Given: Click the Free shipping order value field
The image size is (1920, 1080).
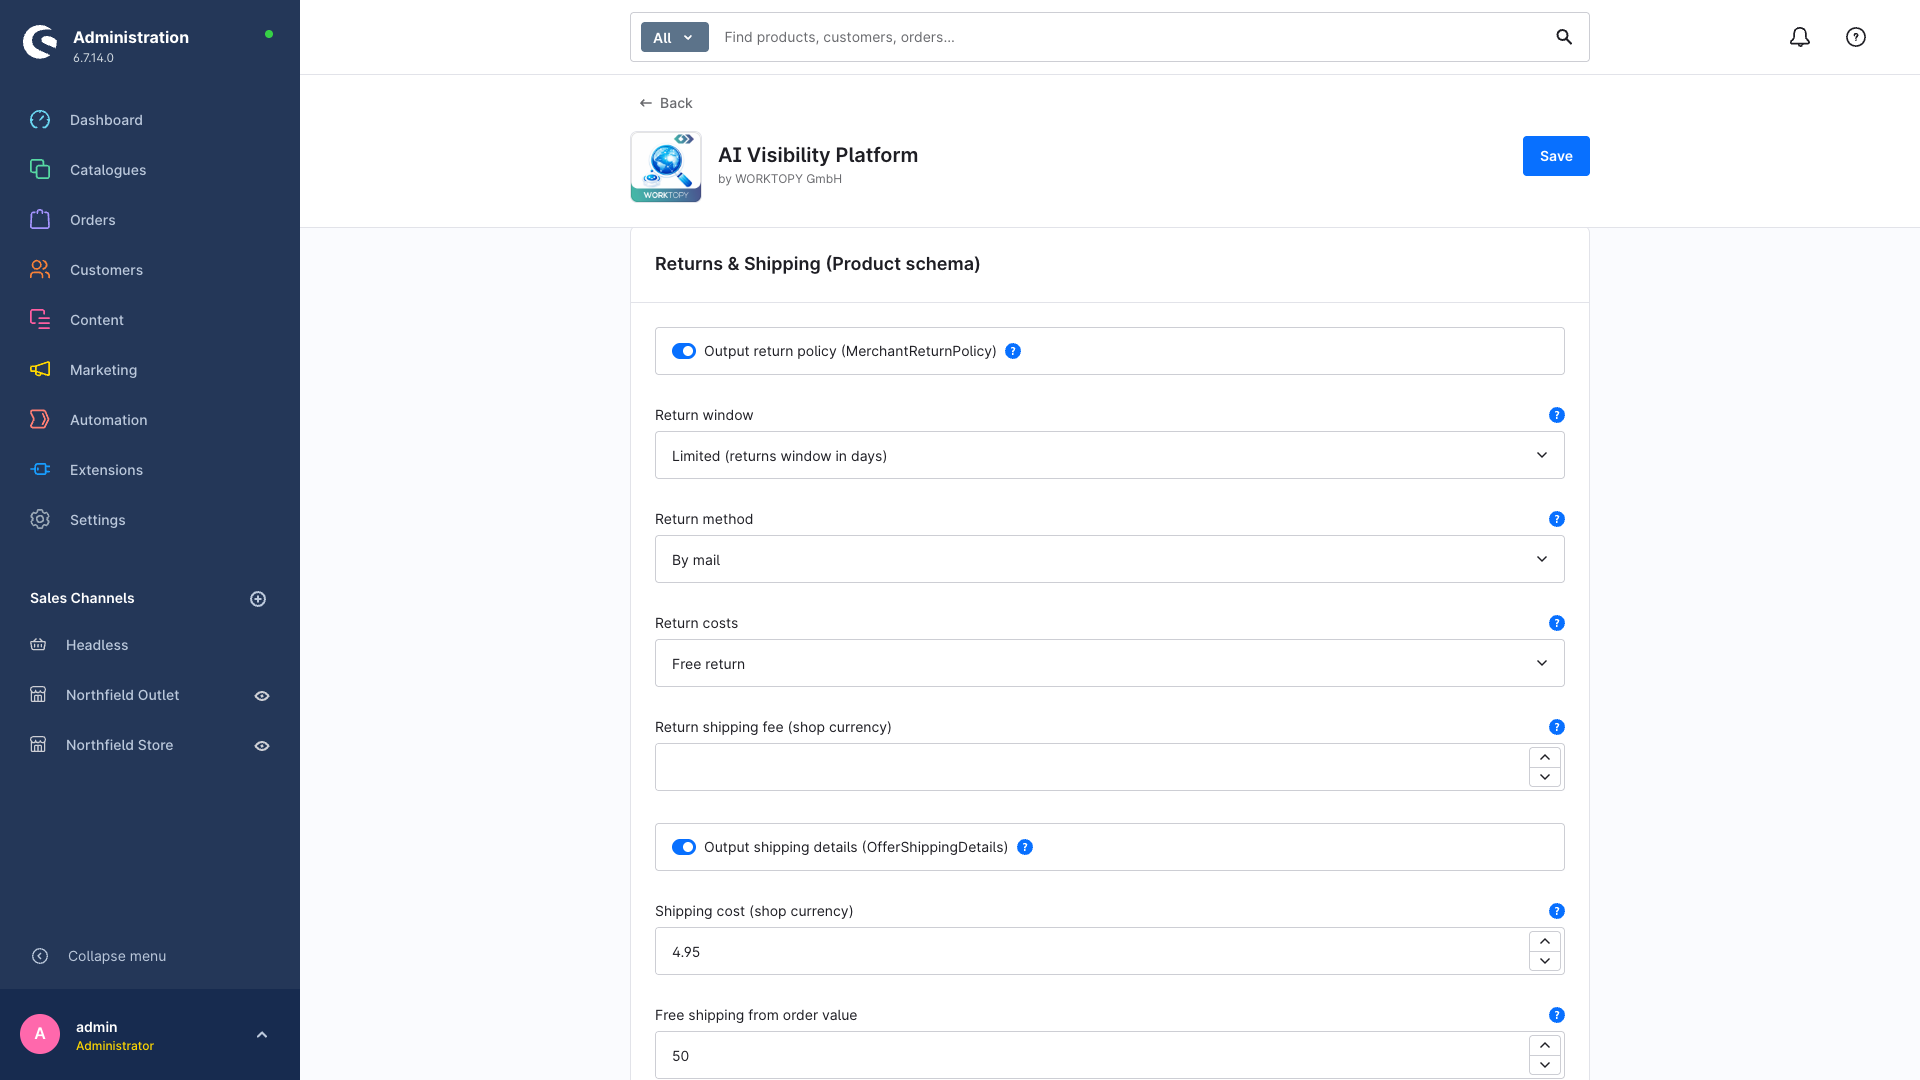Looking at the screenshot, I should point(1091,1055).
